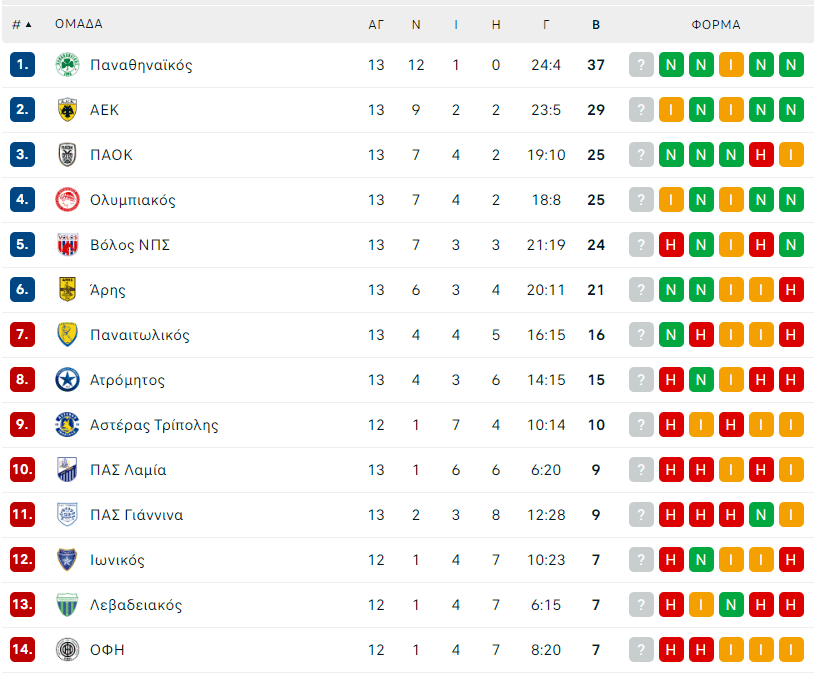Click Παναθηναϊκός's gray upcoming-match question mark
814x675 pixels.
pyautogui.click(x=641, y=65)
